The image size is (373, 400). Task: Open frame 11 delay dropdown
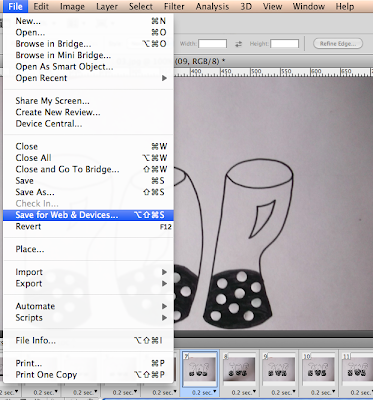tap(362, 392)
